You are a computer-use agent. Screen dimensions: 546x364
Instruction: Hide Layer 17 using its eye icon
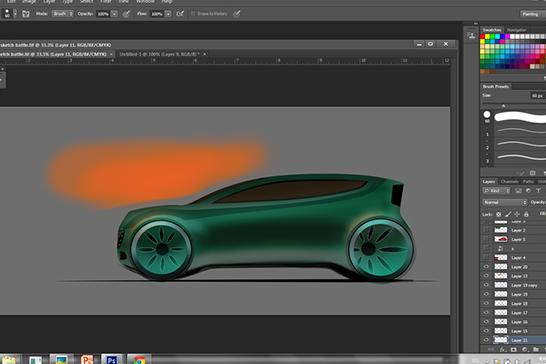[x=486, y=312]
